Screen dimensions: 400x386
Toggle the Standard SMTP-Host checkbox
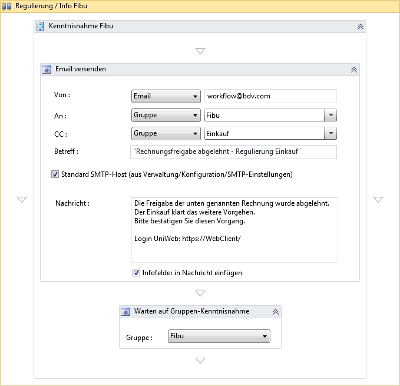point(55,174)
